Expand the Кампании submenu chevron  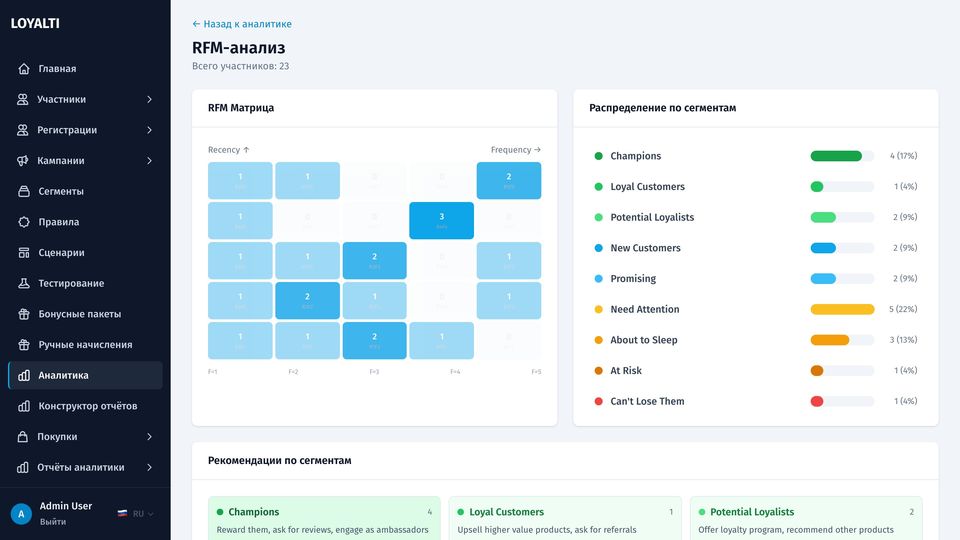[x=149, y=160]
